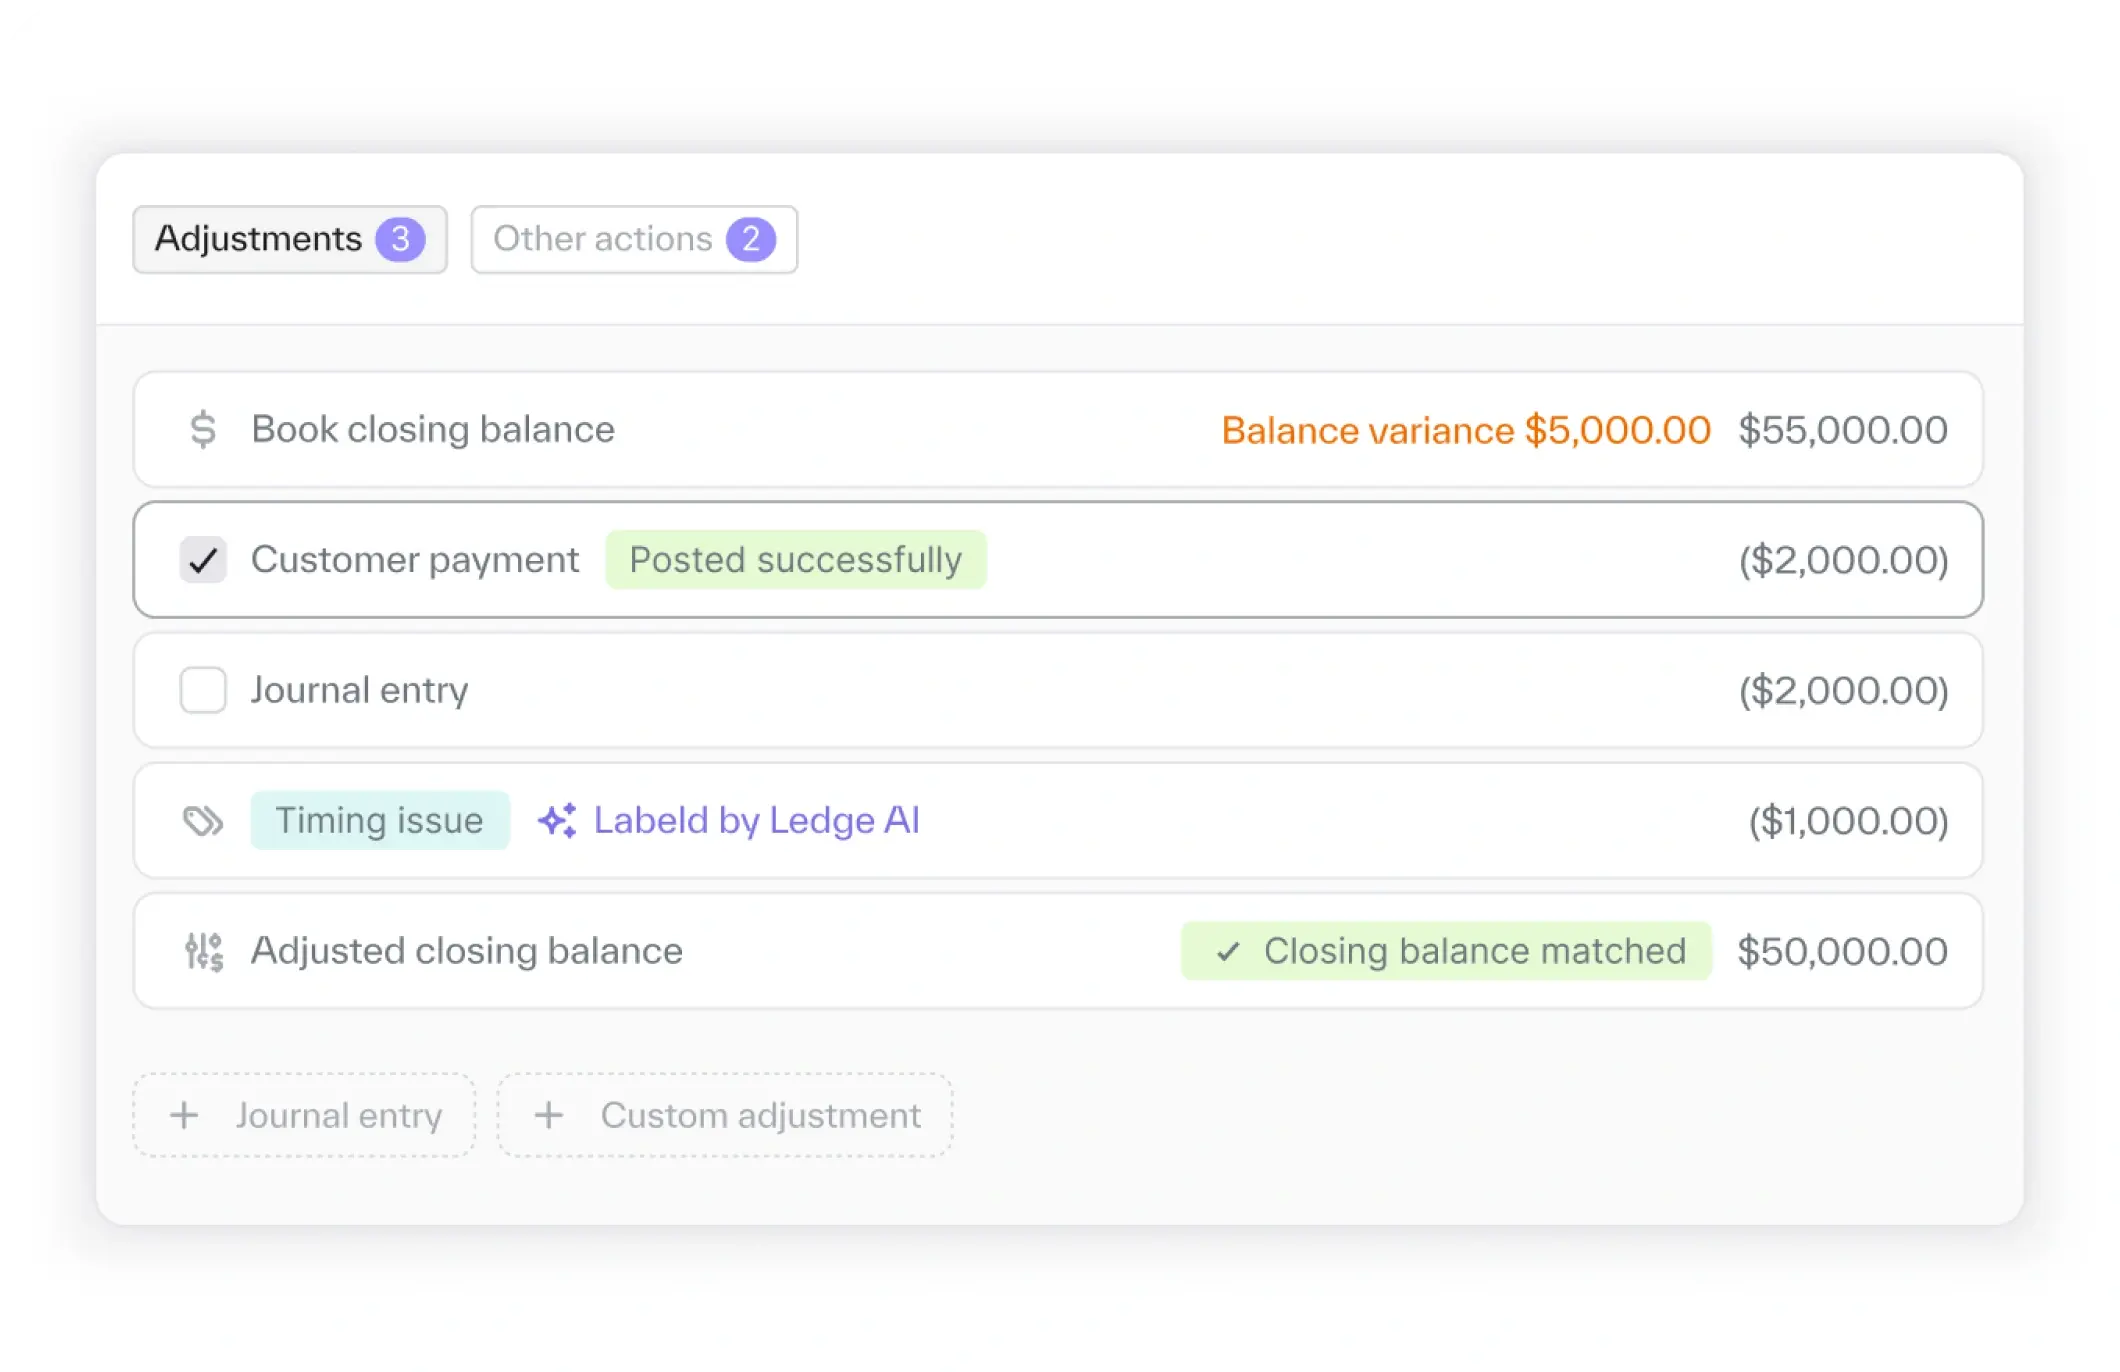The height and width of the screenshot is (1372, 2120).
Task: Click the plus icon on Custom adjustment button
Action: click(549, 1115)
